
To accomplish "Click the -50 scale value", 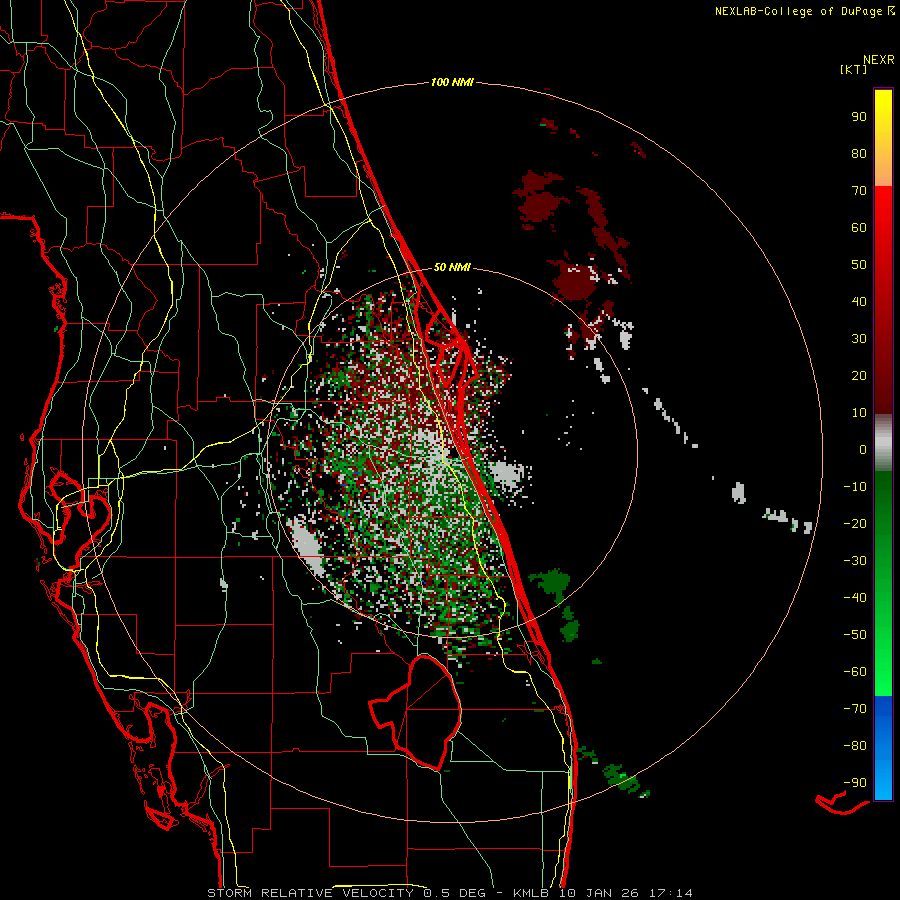I will tap(855, 635).
